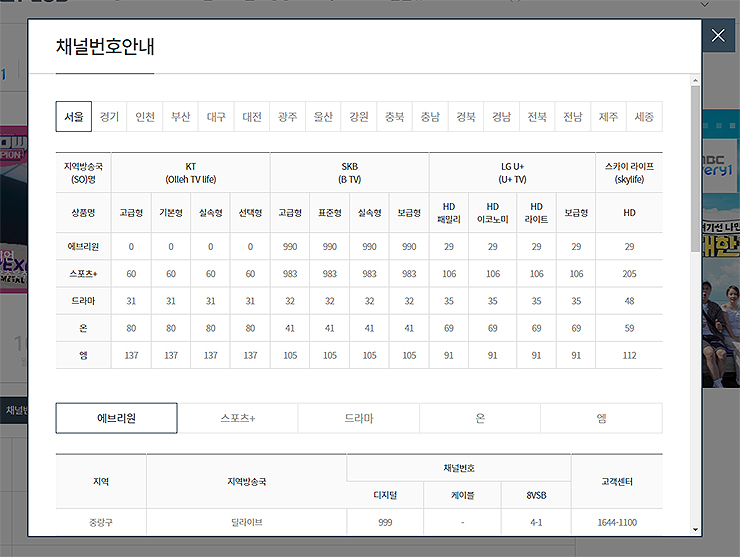Close the channel number guide popup
740x557 pixels.
tap(718, 35)
